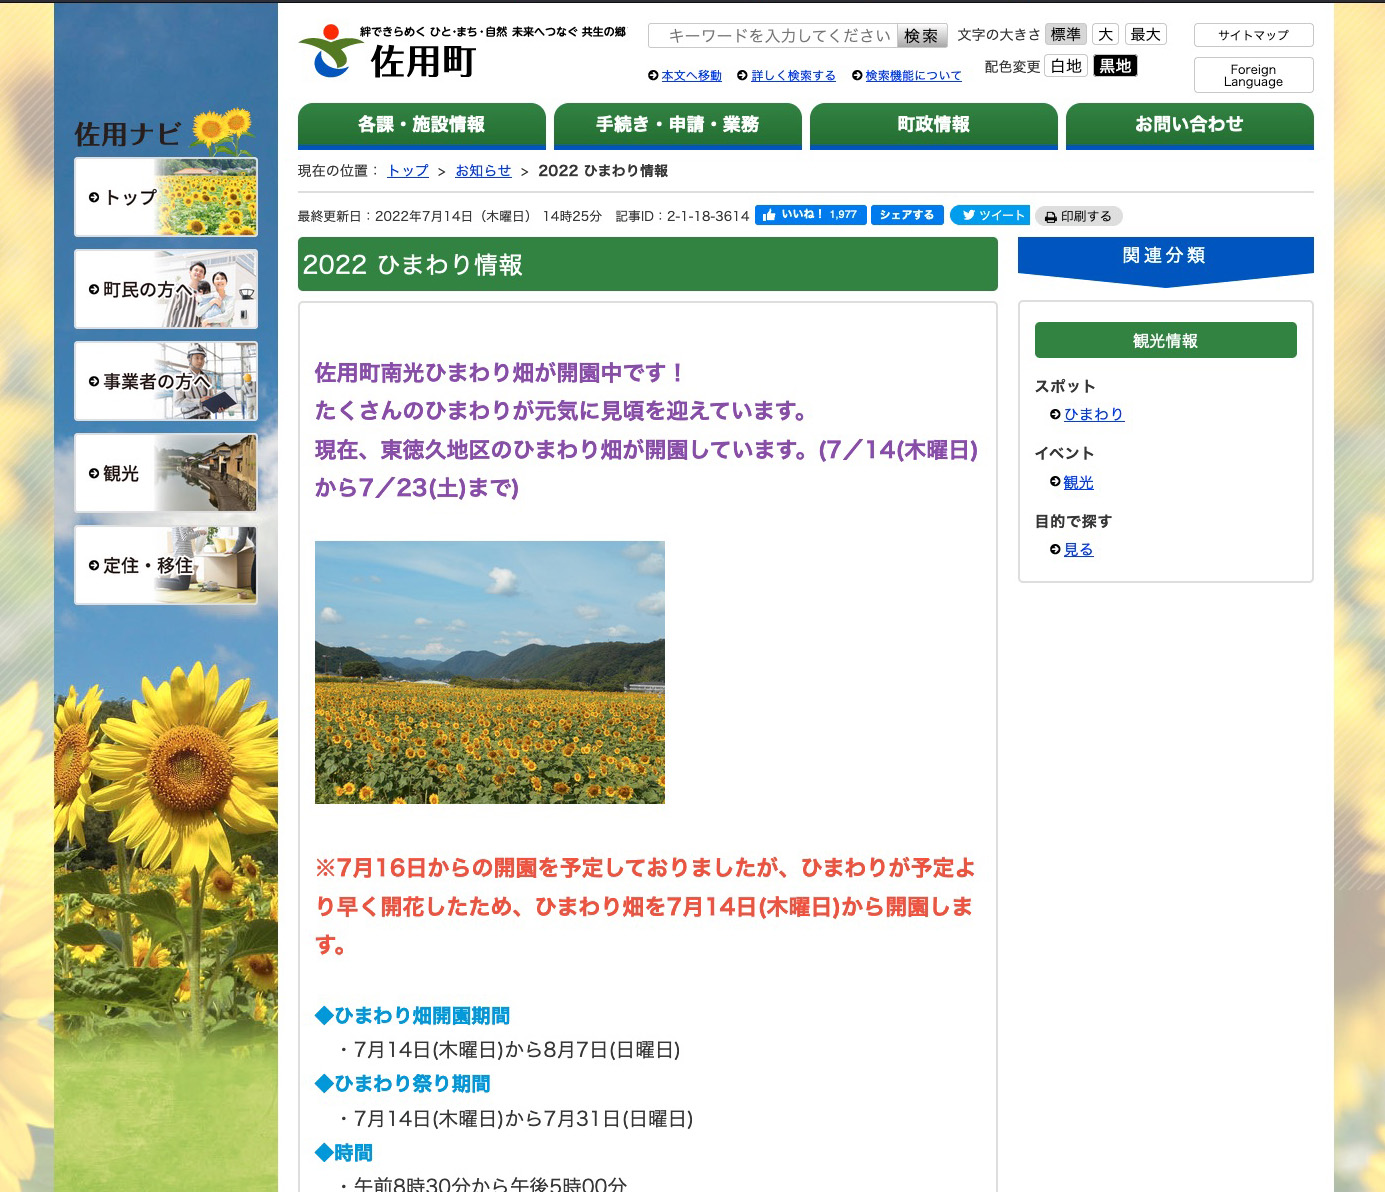Open the 定住・移住 navigation tile
Viewport: 1385px width, 1192px height.
(x=166, y=565)
